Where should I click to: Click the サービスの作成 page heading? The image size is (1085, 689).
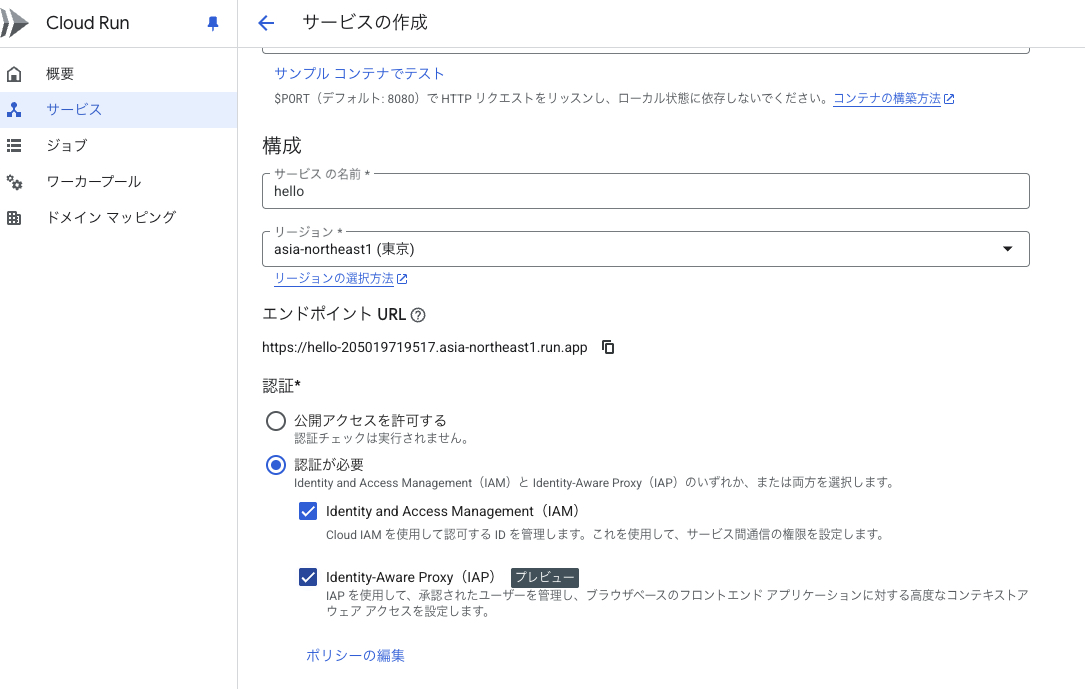[x=365, y=23]
